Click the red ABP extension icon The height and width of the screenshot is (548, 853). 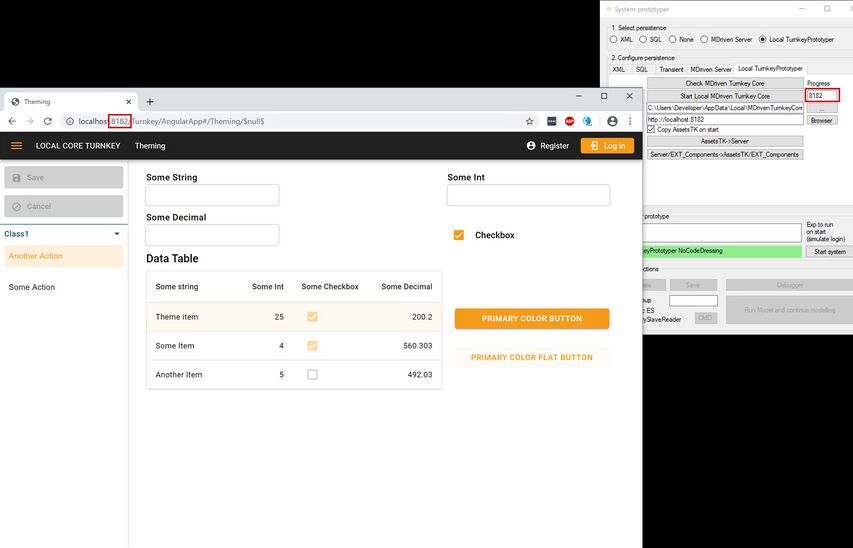click(x=569, y=121)
